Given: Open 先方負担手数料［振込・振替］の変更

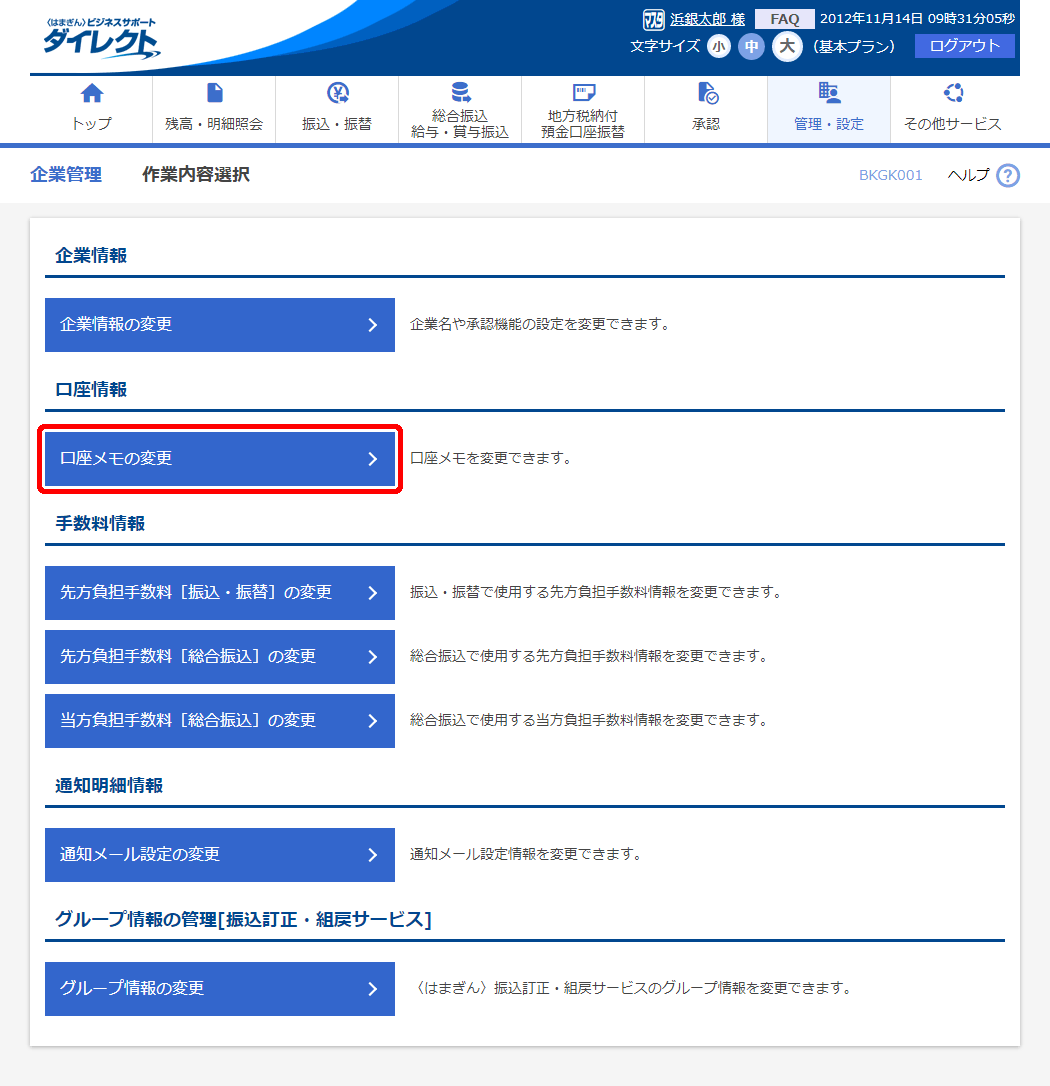Looking at the screenshot, I should point(220,593).
